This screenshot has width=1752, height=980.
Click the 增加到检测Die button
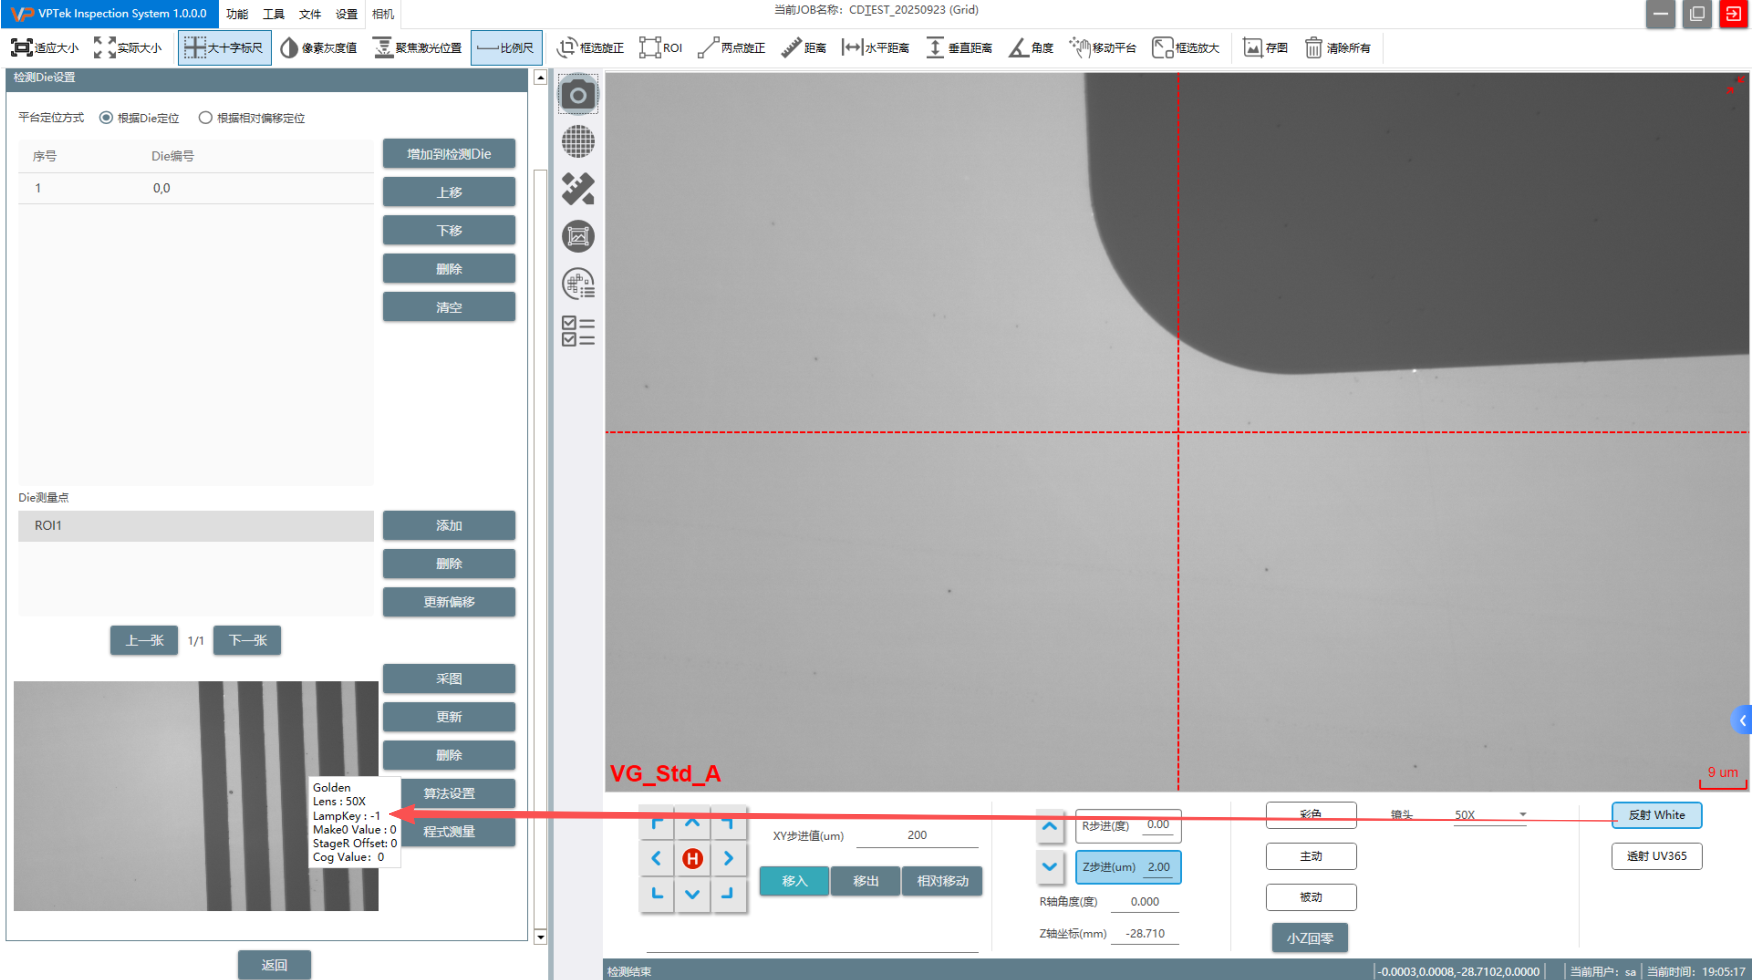[448, 154]
